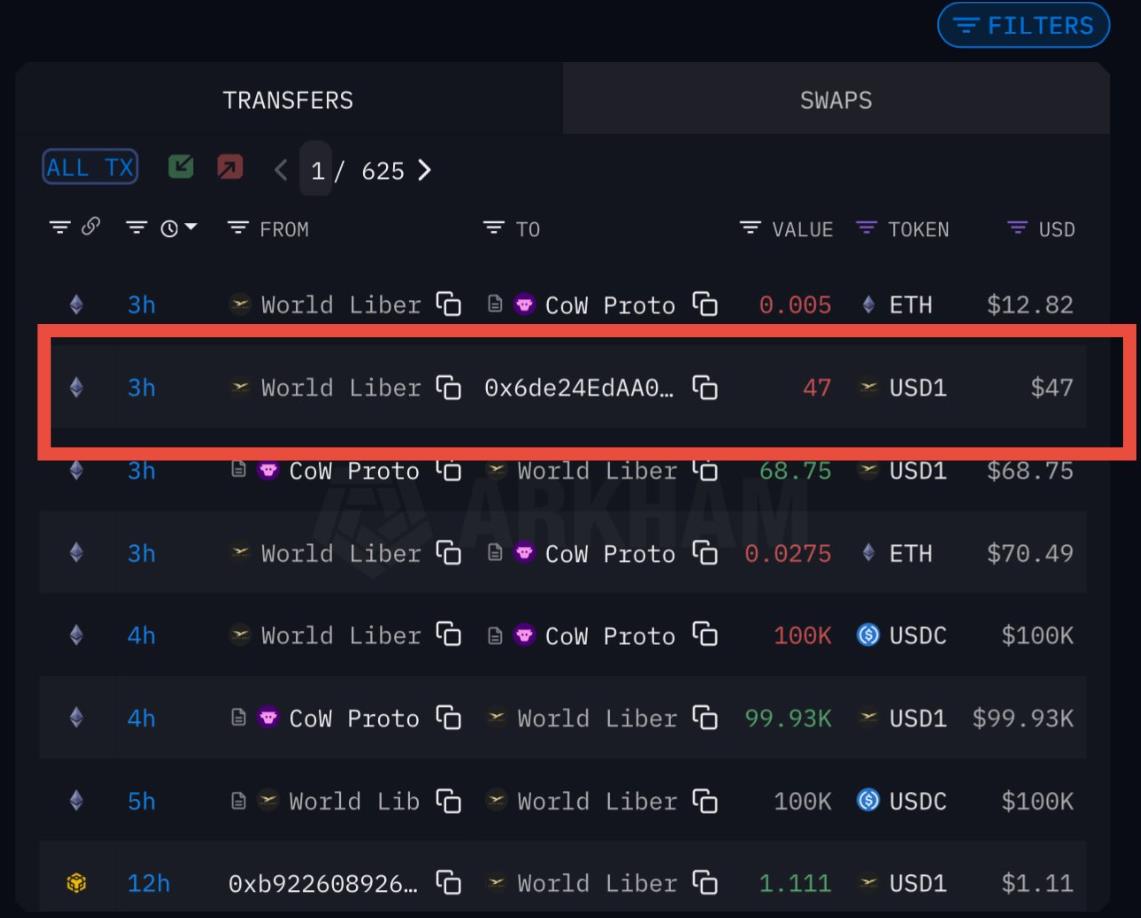The image size is (1141, 918).
Task: Click the BNB chain icon in the 12h row
Action: tap(76, 882)
